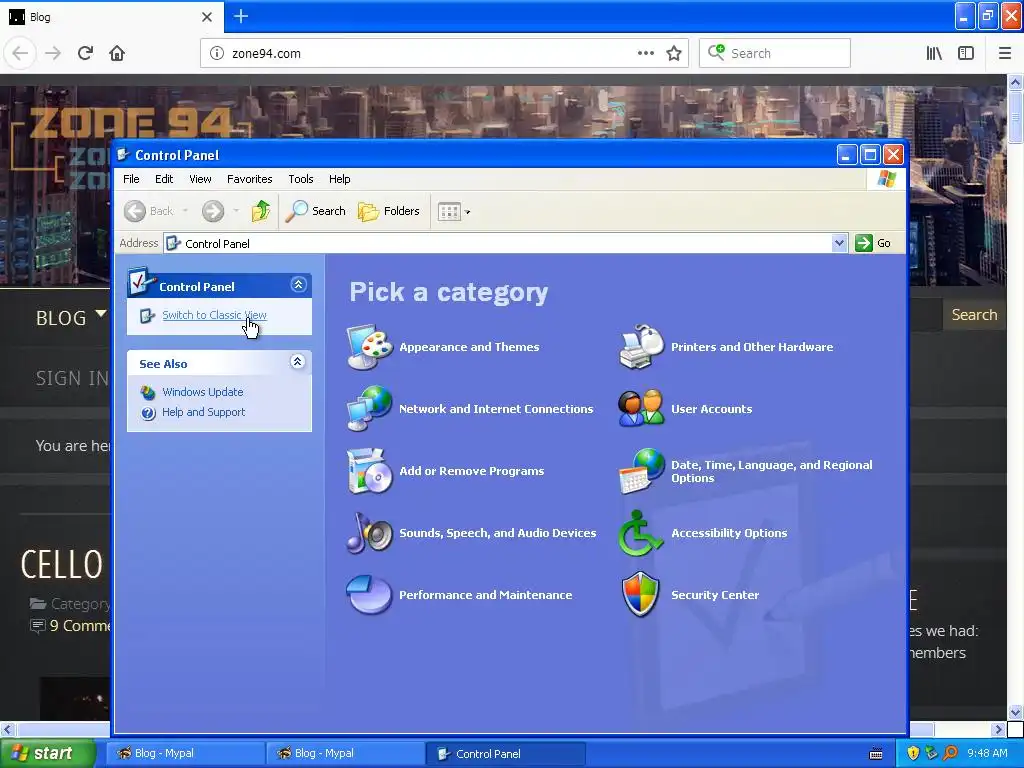Image resolution: width=1024 pixels, height=768 pixels.
Task: Click the Forward arrow in Control Panel toolbar
Action: coord(213,211)
